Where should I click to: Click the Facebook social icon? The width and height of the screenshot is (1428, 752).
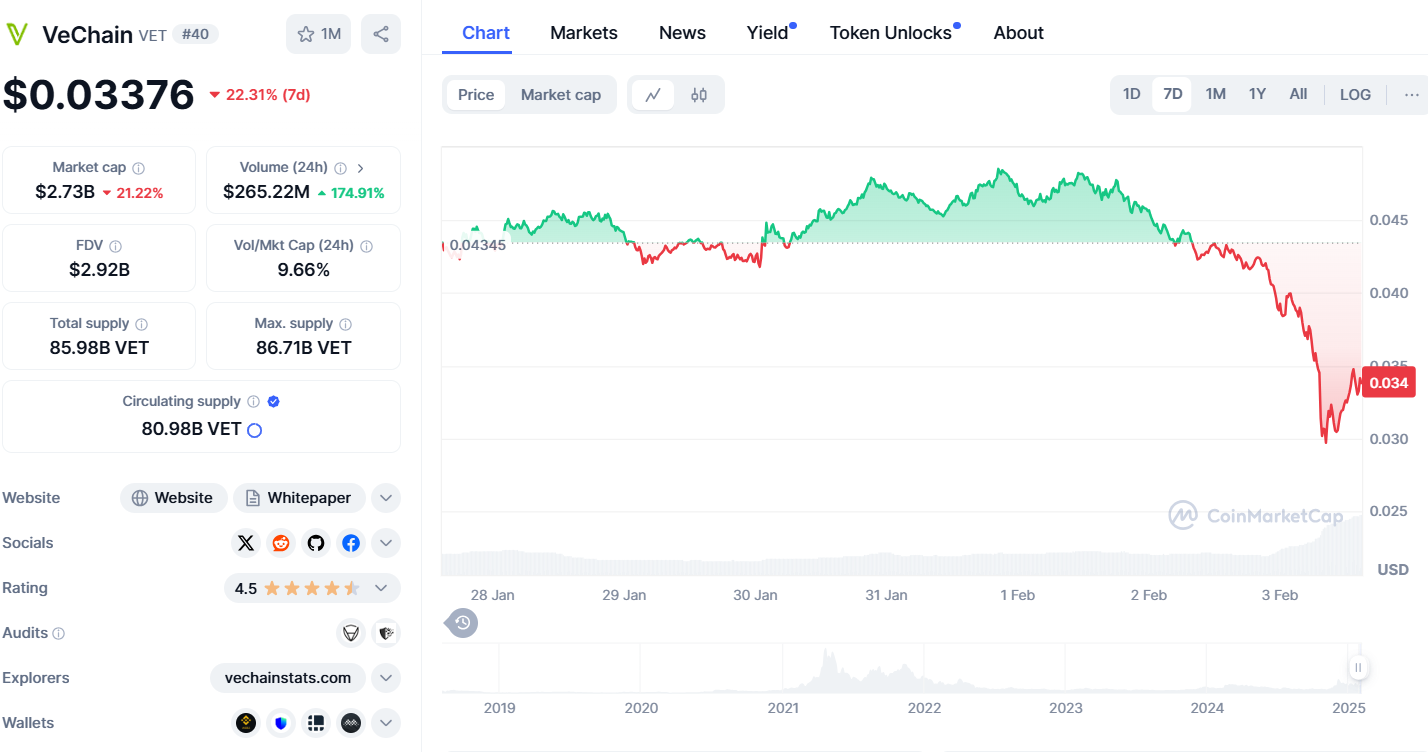click(x=351, y=543)
